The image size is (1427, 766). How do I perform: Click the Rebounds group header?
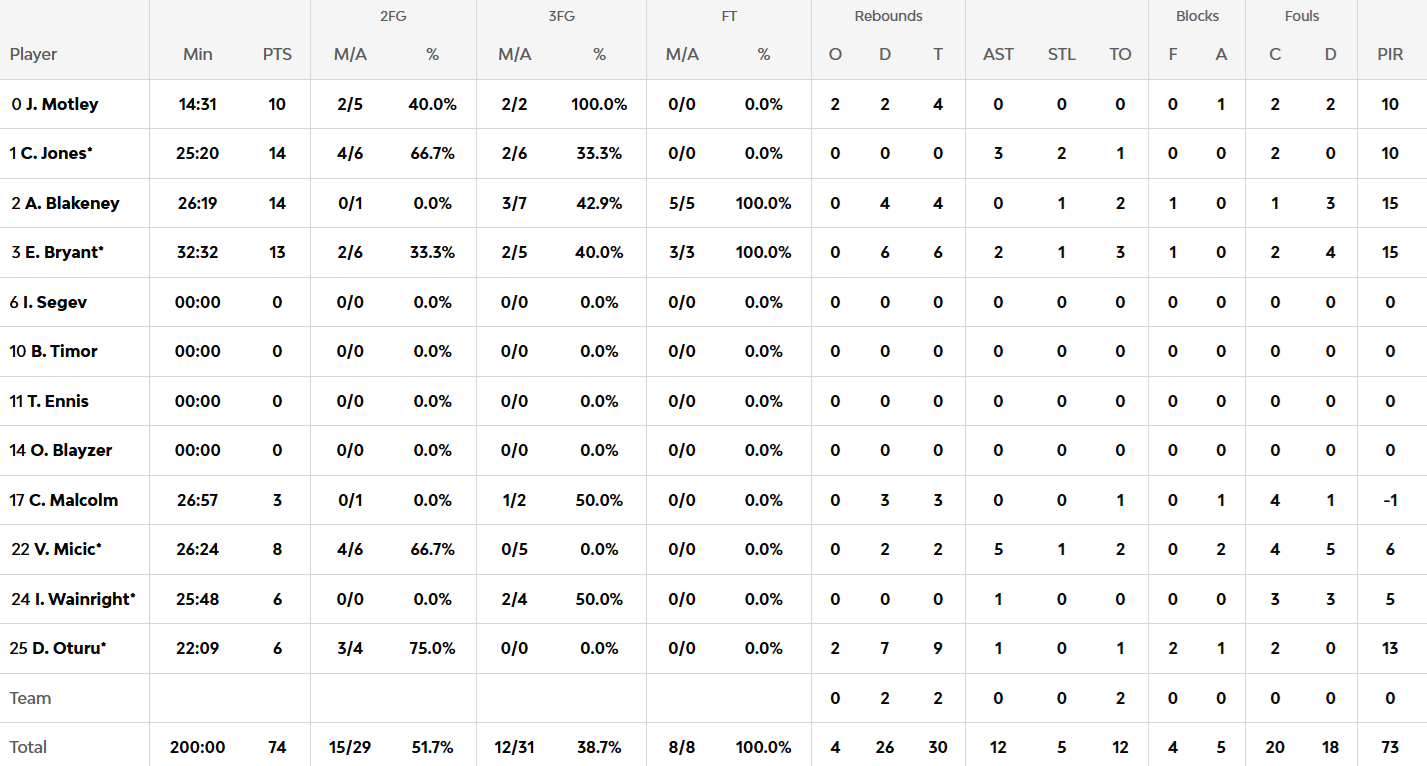coord(888,16)
